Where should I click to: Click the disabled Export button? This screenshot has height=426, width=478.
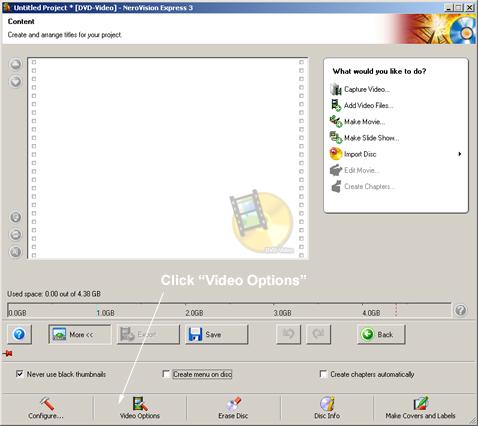[148, 334]
